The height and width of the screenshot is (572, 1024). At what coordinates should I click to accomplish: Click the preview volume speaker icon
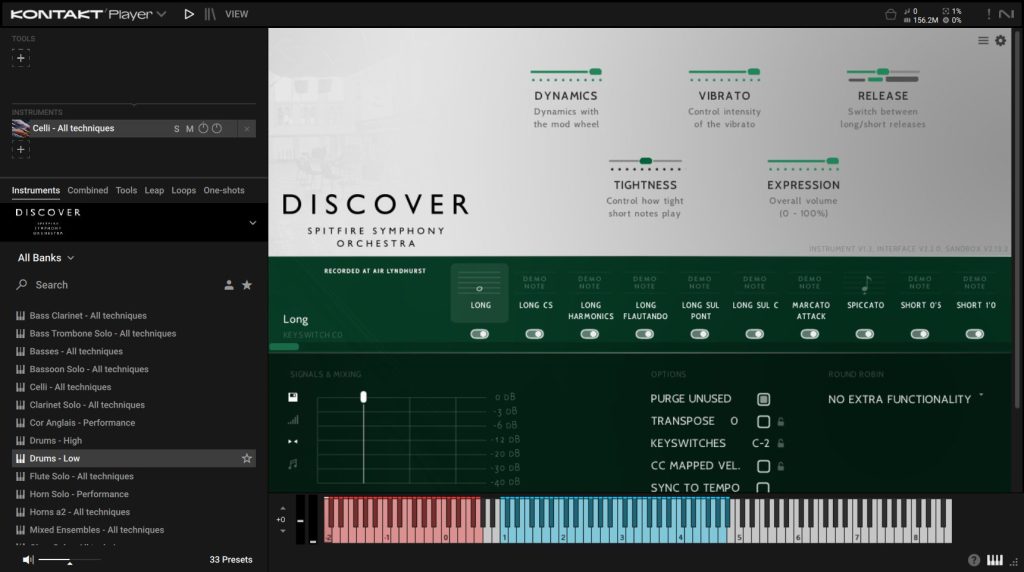pyautogui.click(x=27, y=560)
